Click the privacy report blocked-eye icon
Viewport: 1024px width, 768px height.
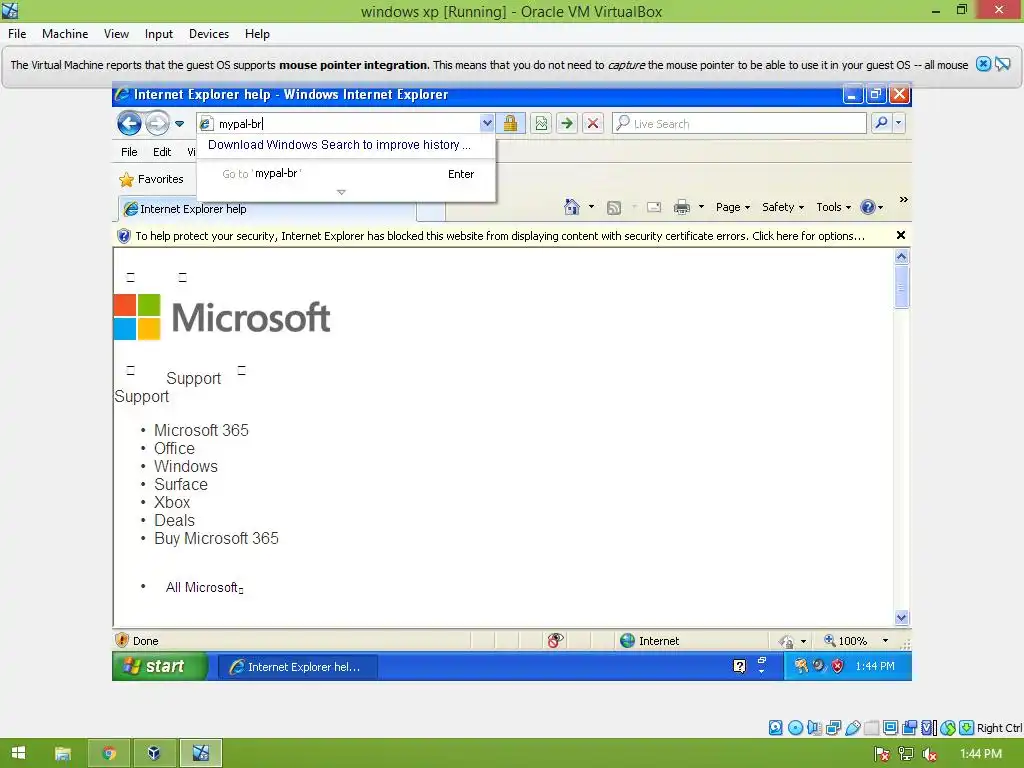(554, 641)
